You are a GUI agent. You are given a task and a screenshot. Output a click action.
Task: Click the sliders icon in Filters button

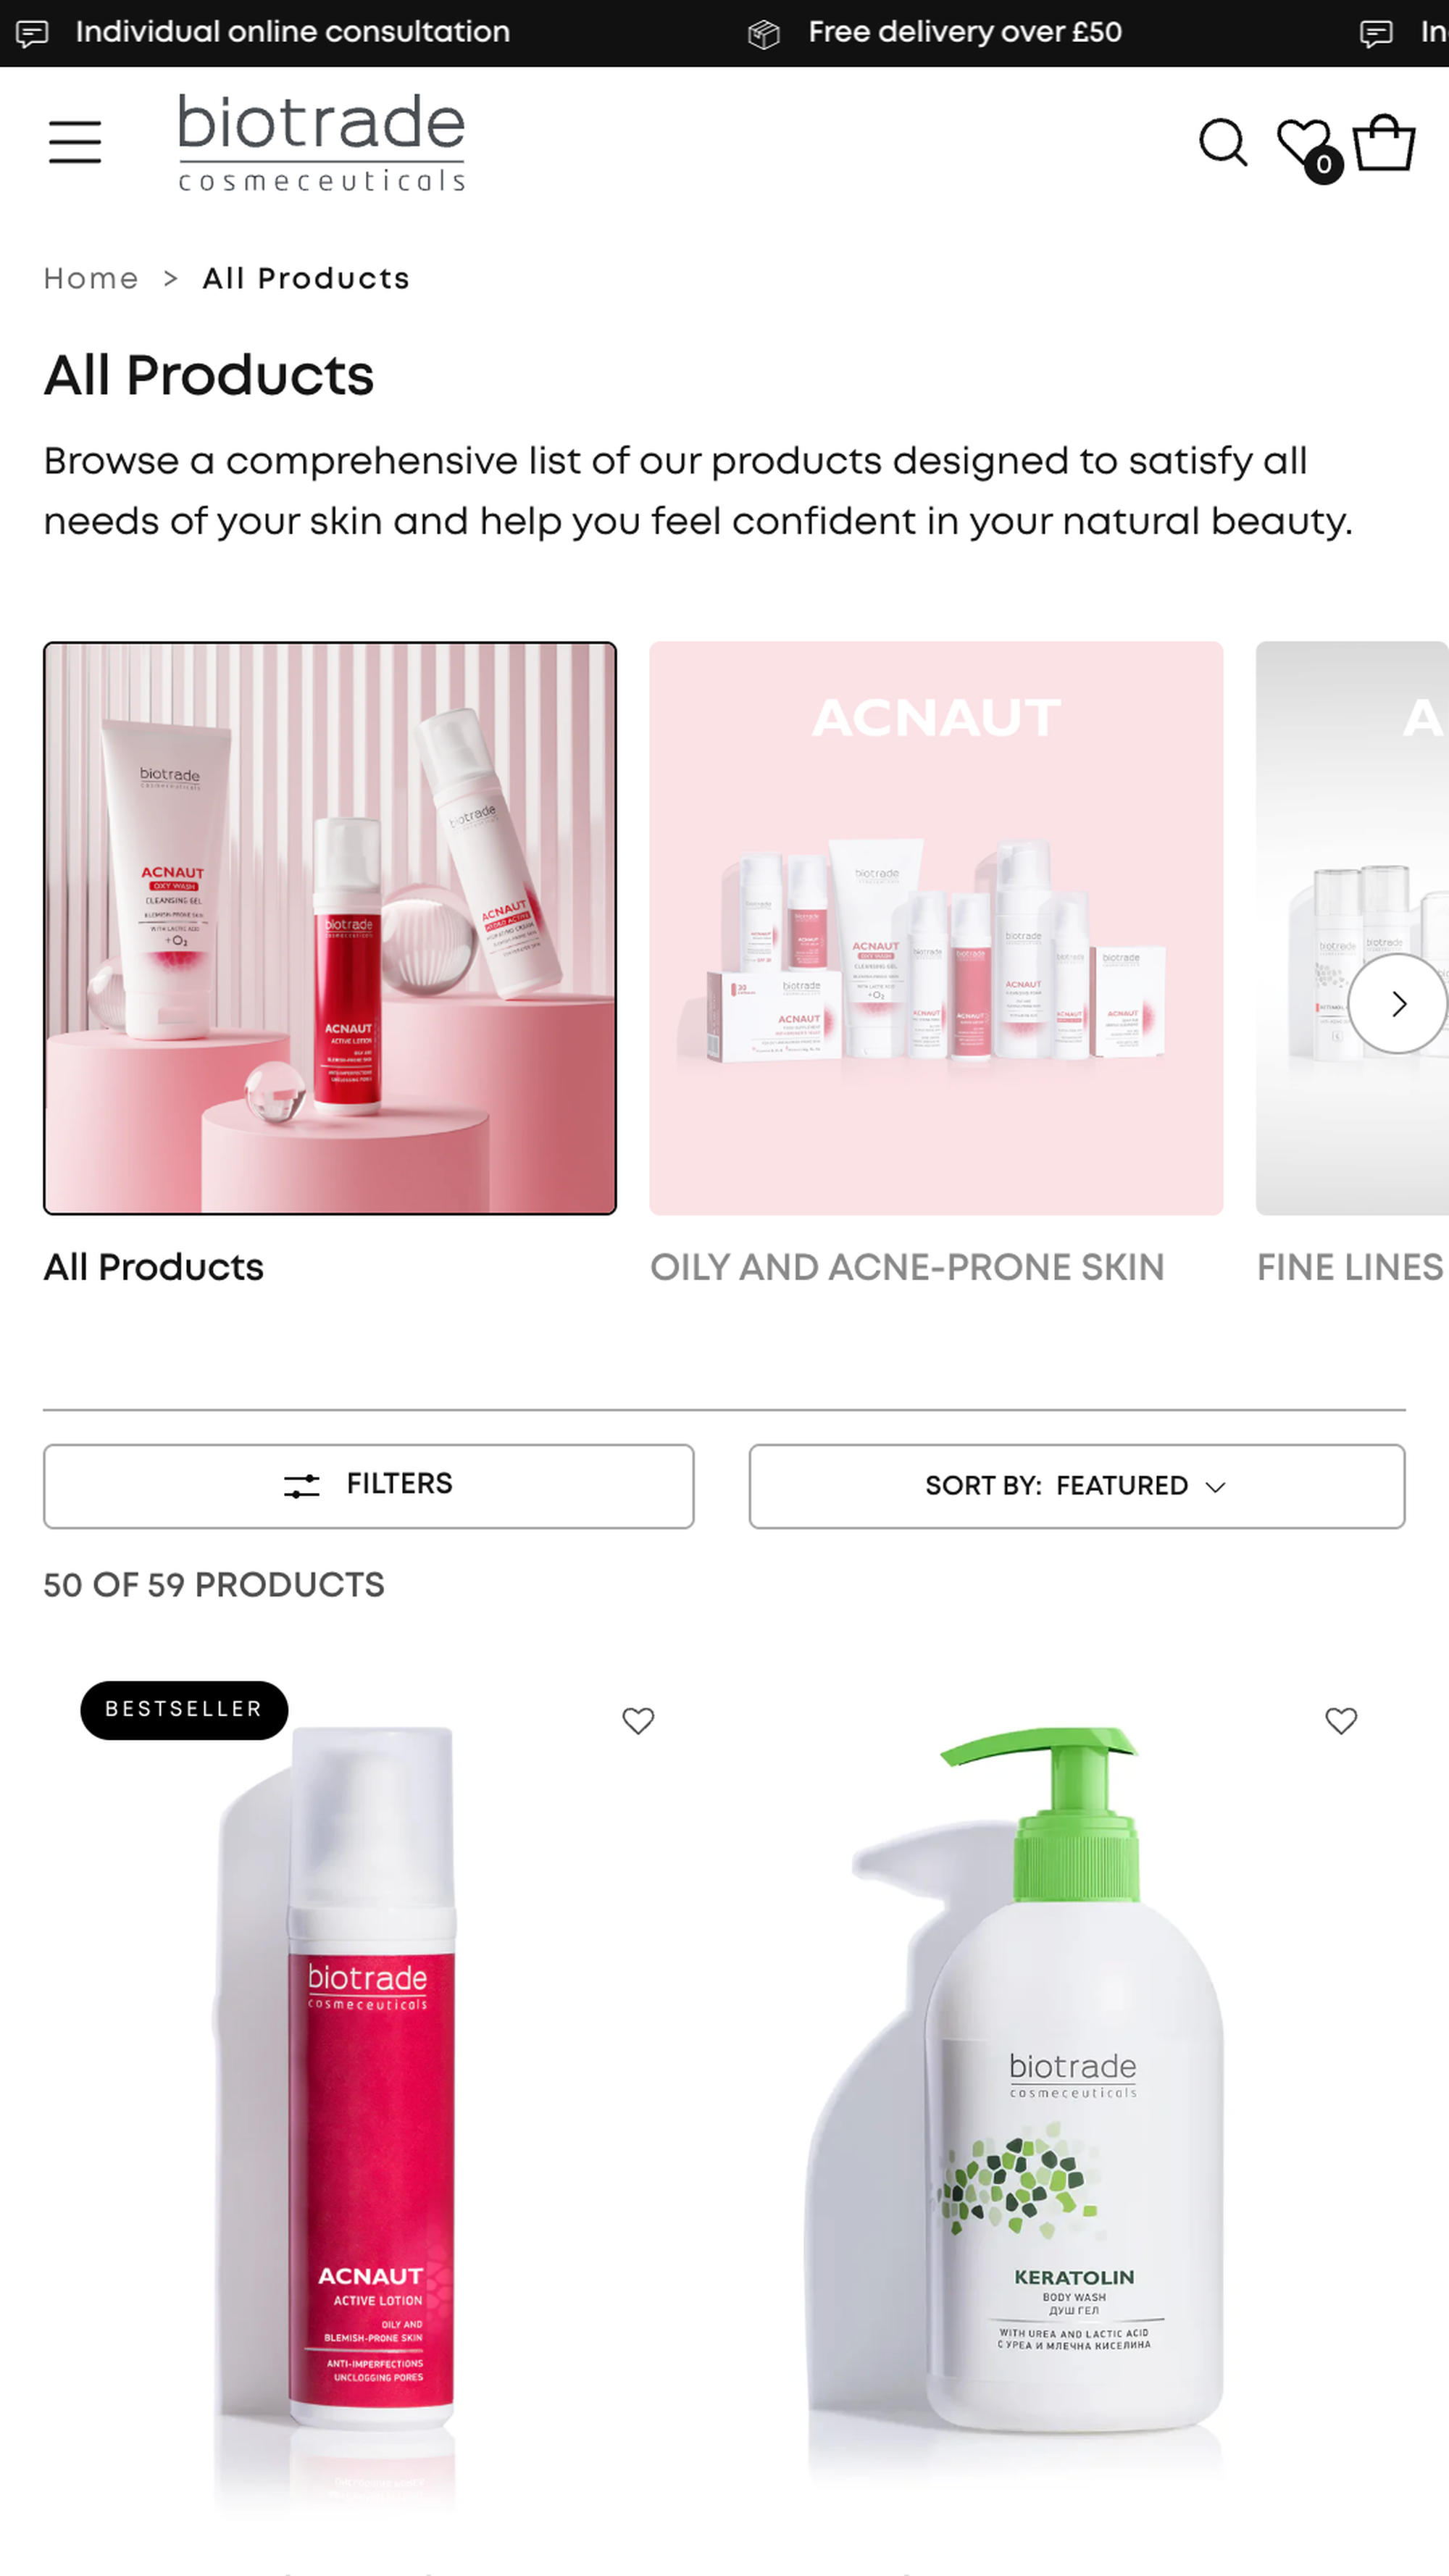[302, 1486]
